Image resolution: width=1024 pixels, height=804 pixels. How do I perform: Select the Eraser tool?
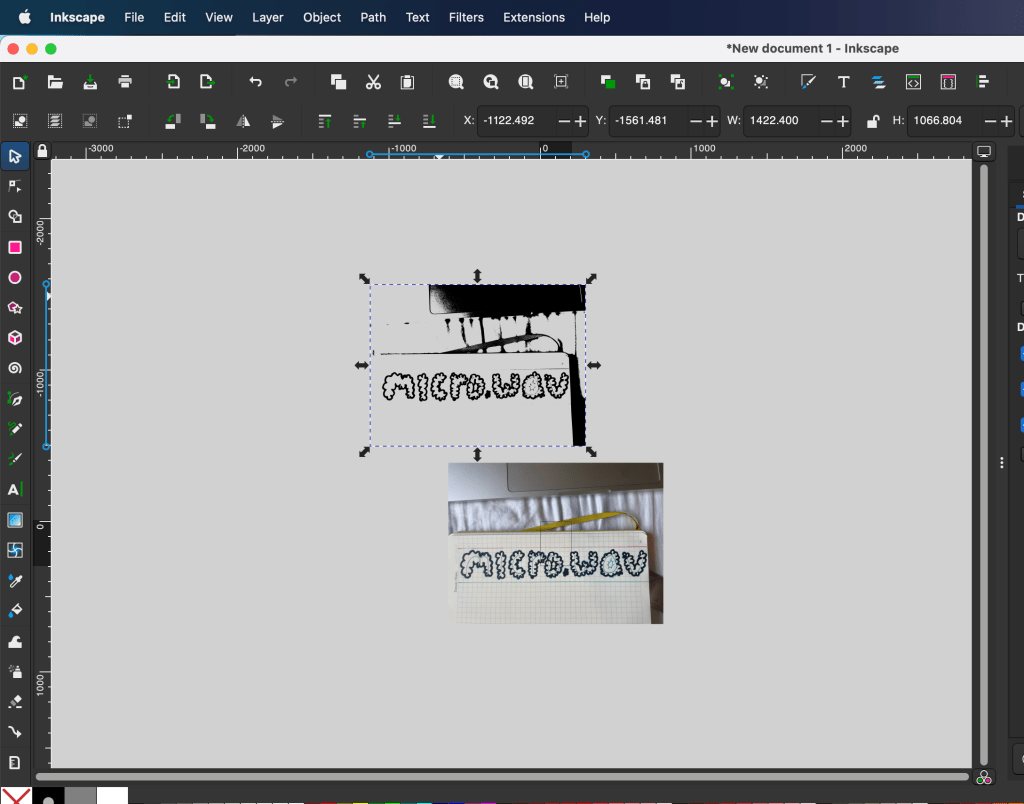[15, 701]
